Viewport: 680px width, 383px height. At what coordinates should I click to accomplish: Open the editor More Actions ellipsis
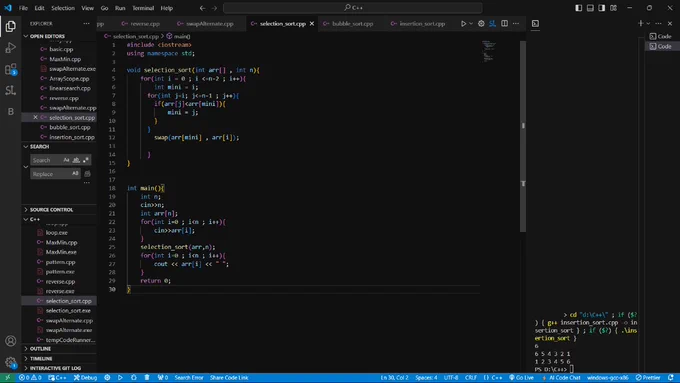(516, 23)
